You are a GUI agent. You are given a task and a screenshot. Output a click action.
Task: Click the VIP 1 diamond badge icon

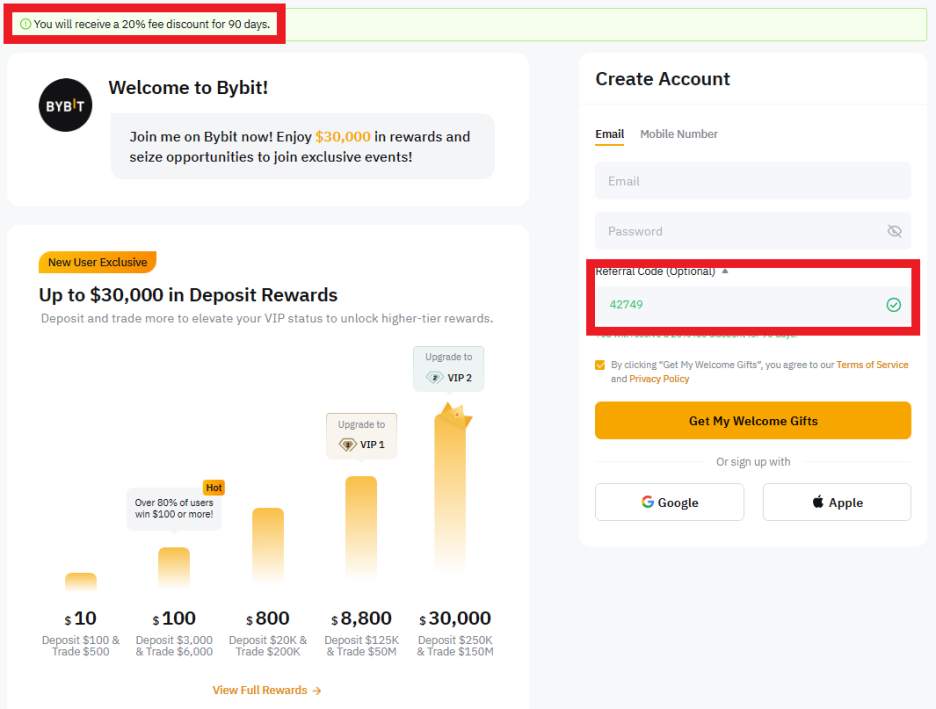[347, 445]
